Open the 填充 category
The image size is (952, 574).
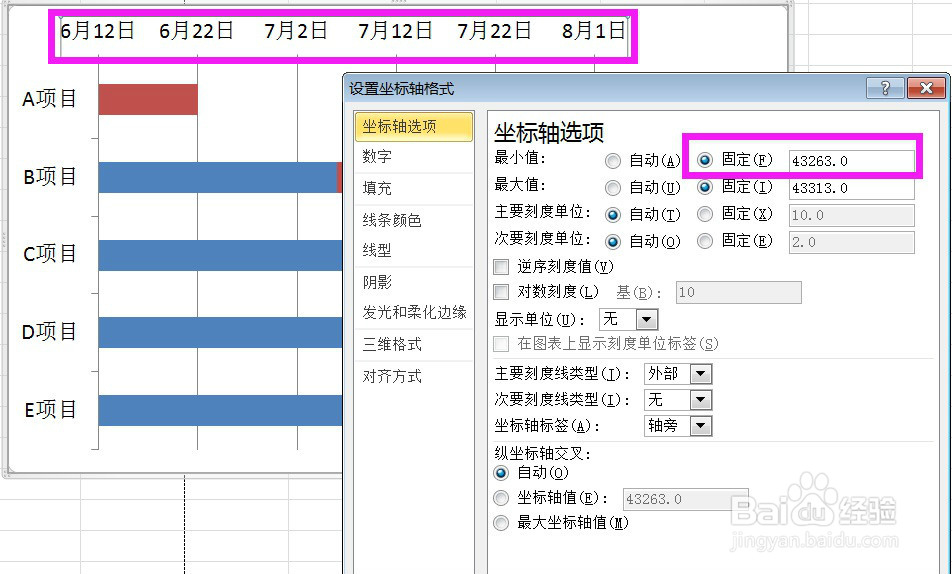413,188
